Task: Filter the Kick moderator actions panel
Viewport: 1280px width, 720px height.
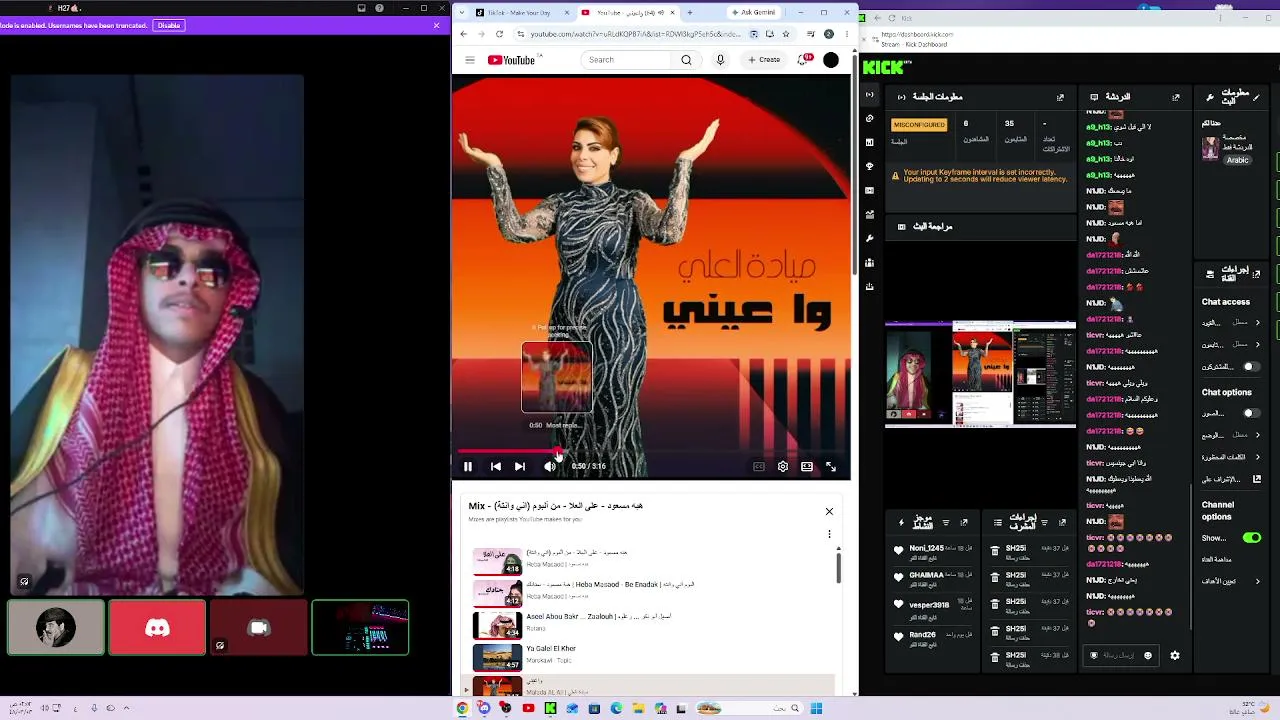Action: pyautogui.click(x=1044, y=522)
